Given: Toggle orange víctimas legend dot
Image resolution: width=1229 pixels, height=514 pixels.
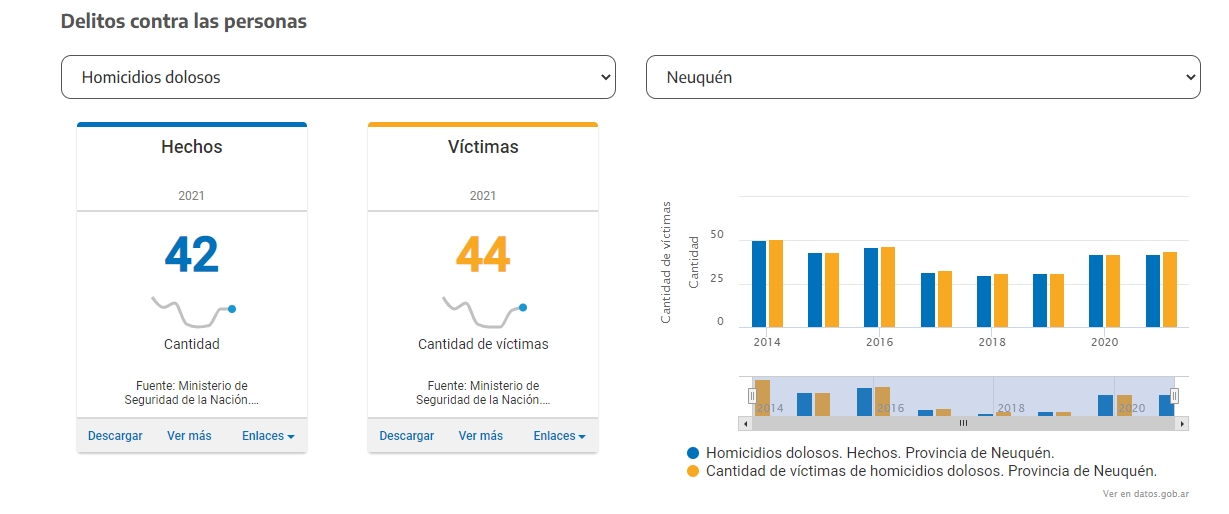Looking at the screenshot, I should pos(693,471).
